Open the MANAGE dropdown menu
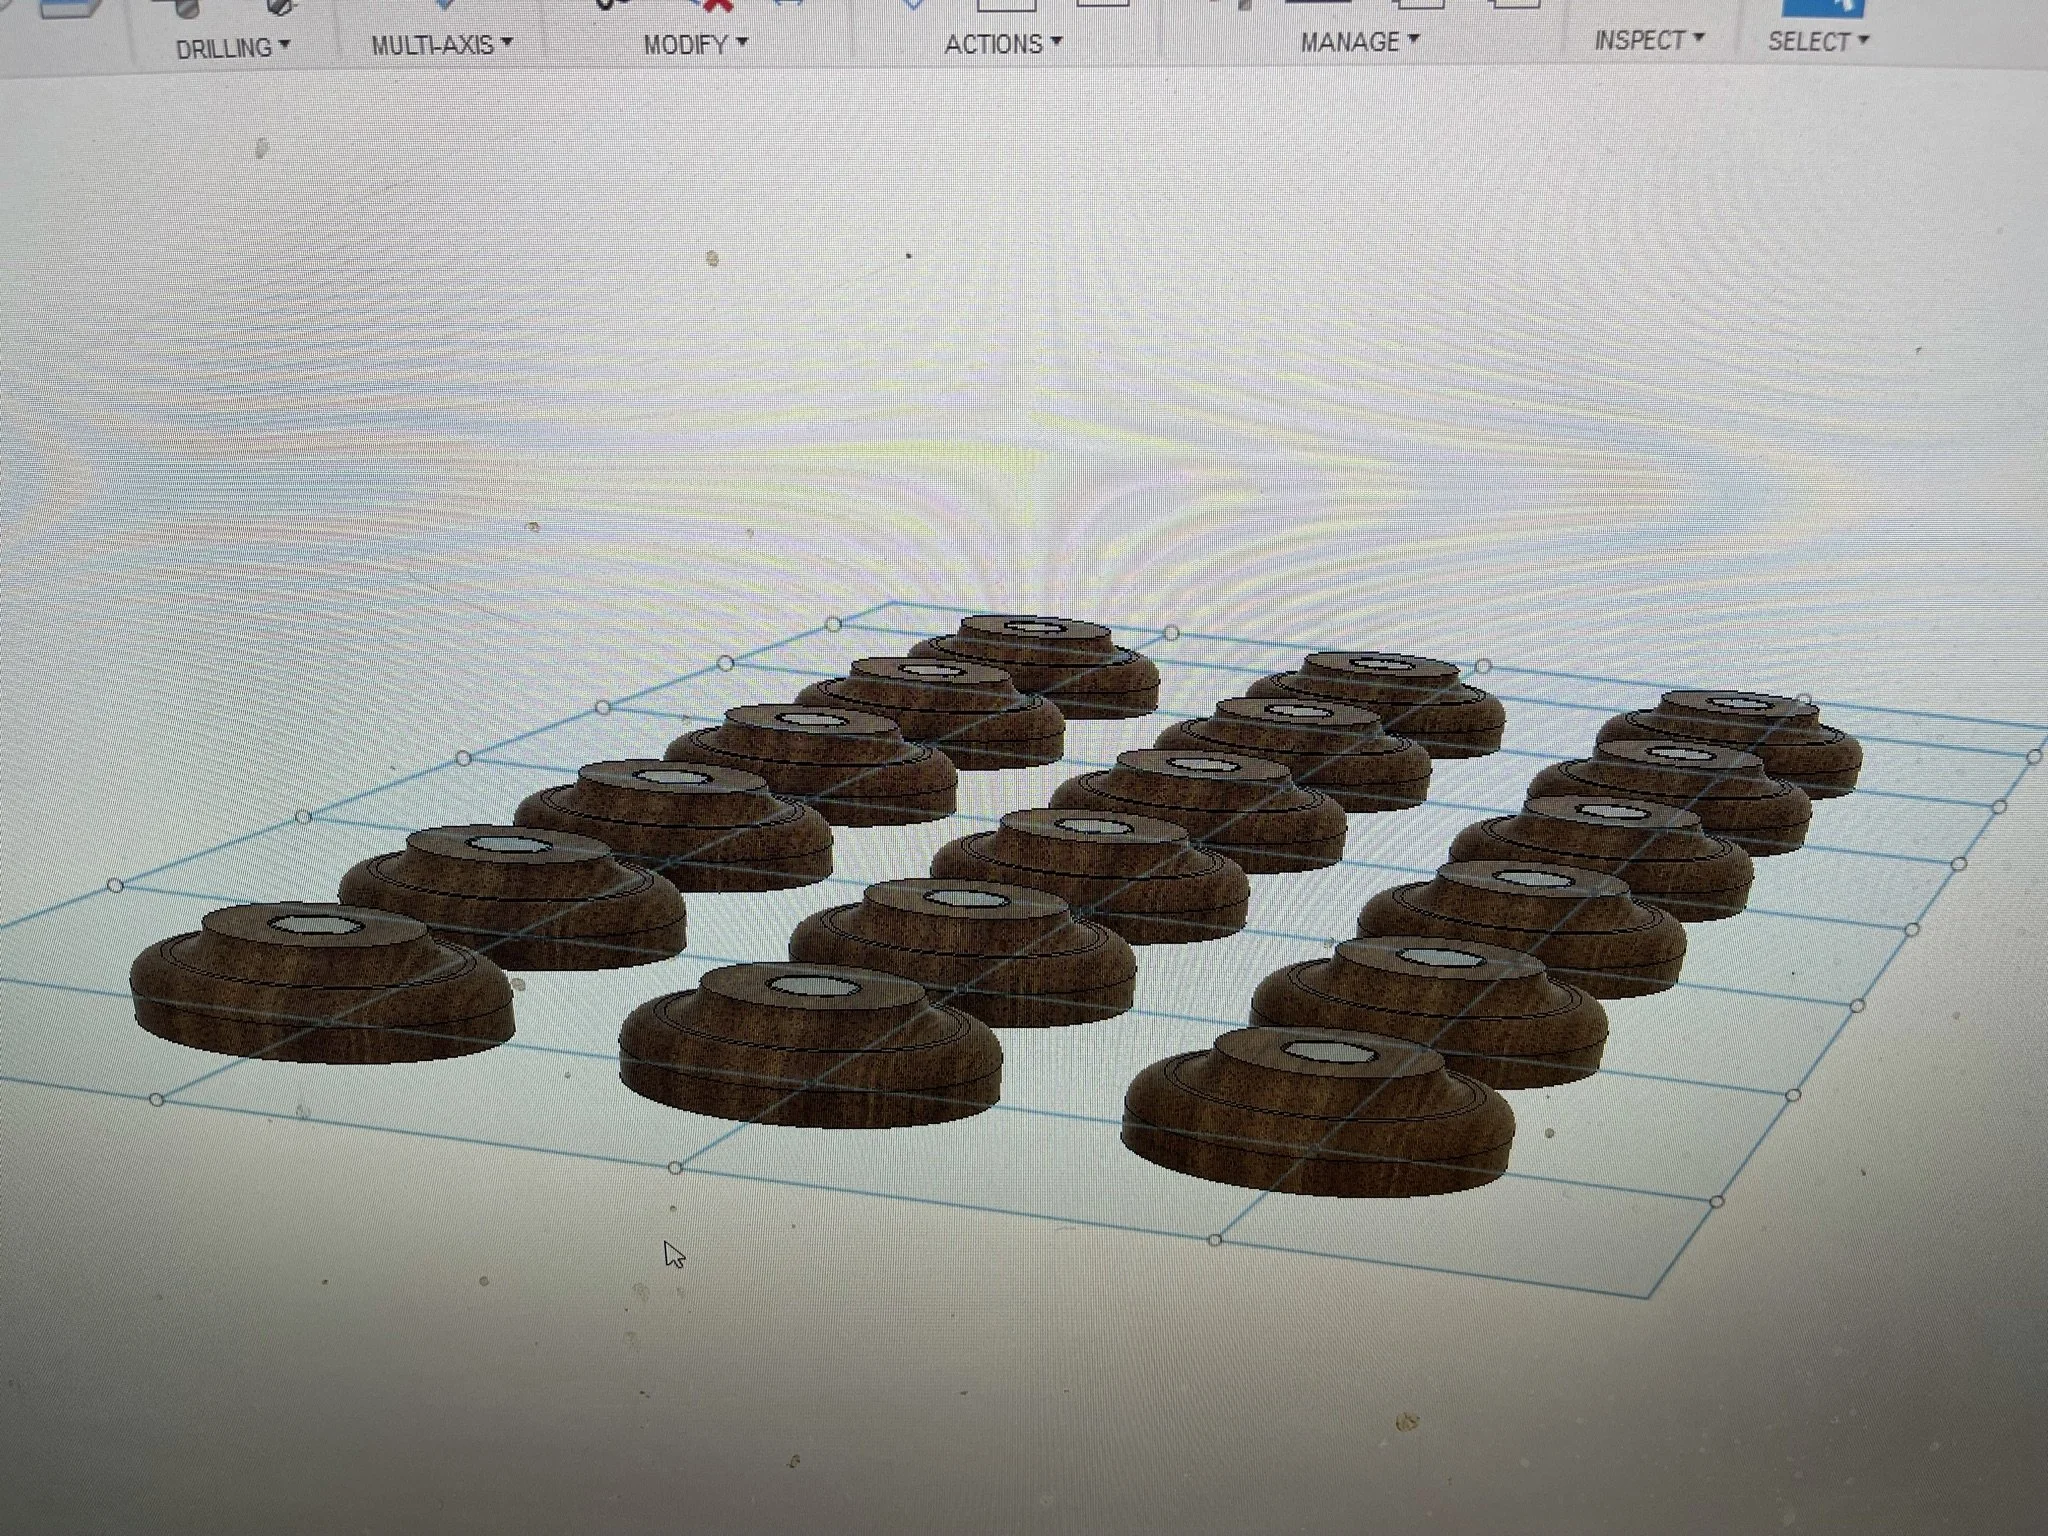 (x=1359, y=42)
